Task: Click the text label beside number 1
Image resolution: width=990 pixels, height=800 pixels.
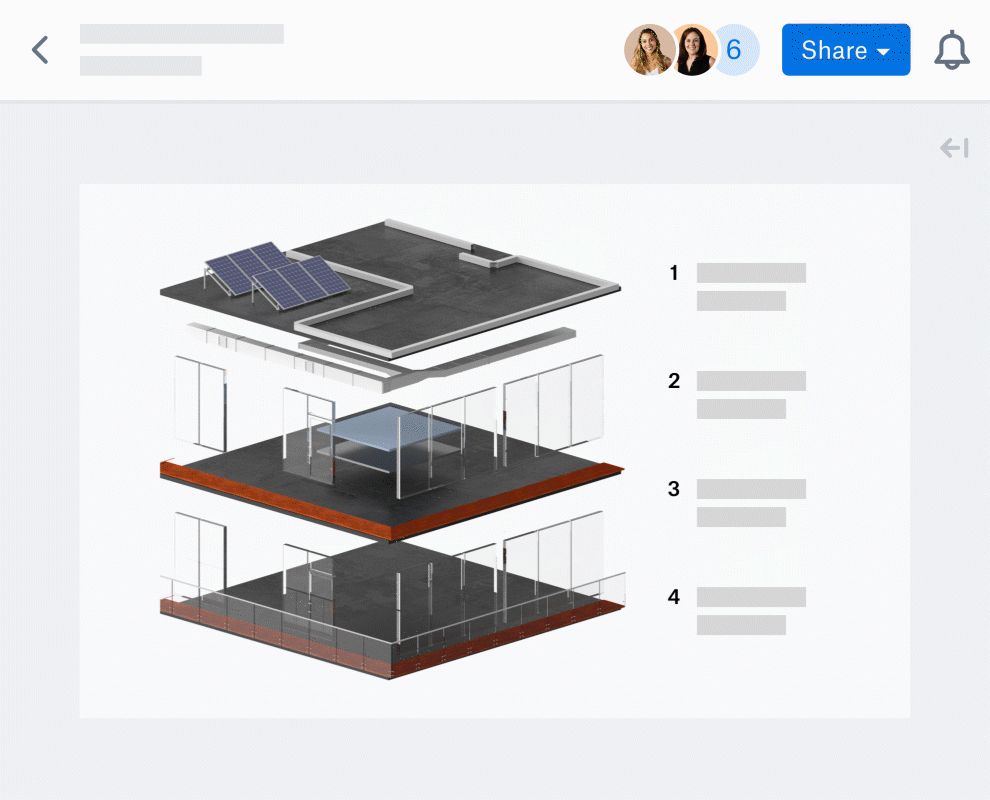Action: point(751,273)
